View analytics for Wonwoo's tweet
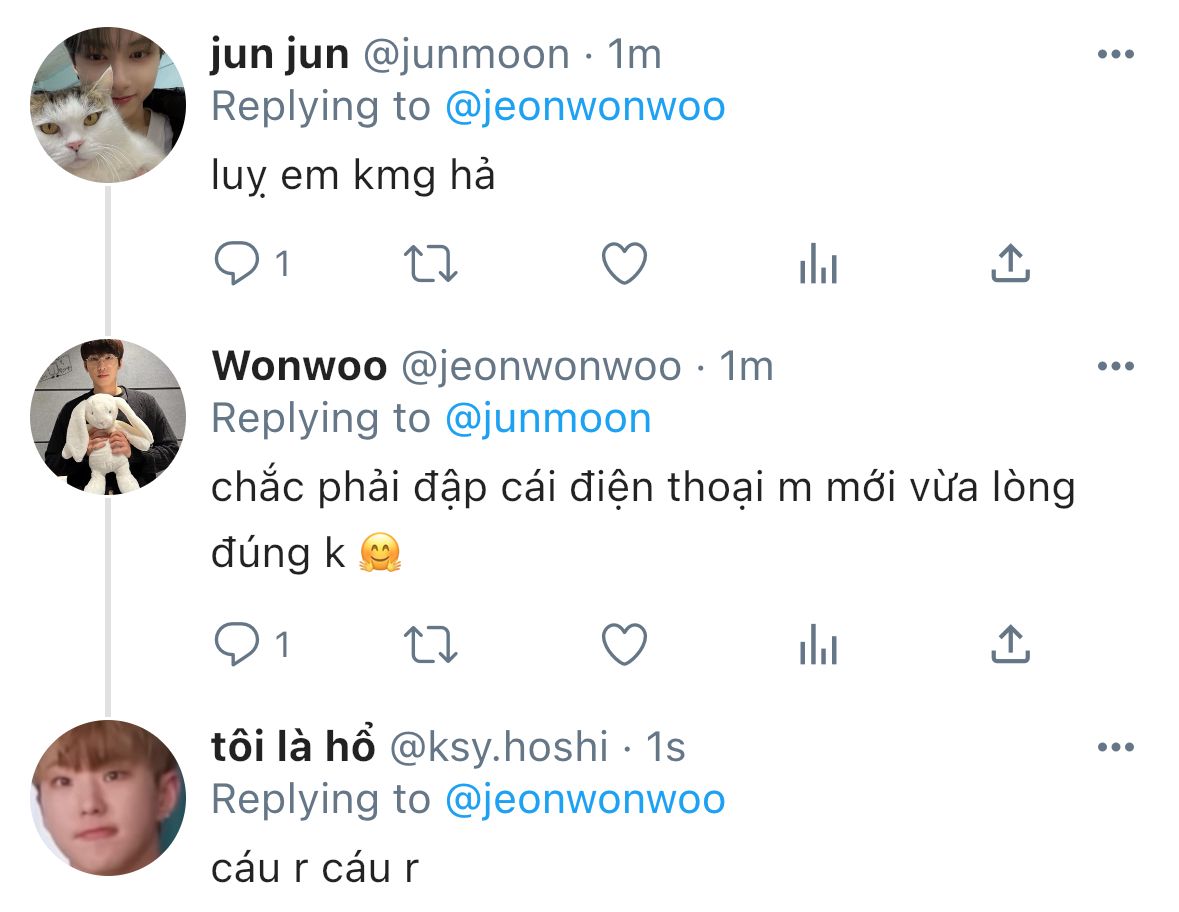Screen dimensions: 1179x912 [x=818, y=644]
